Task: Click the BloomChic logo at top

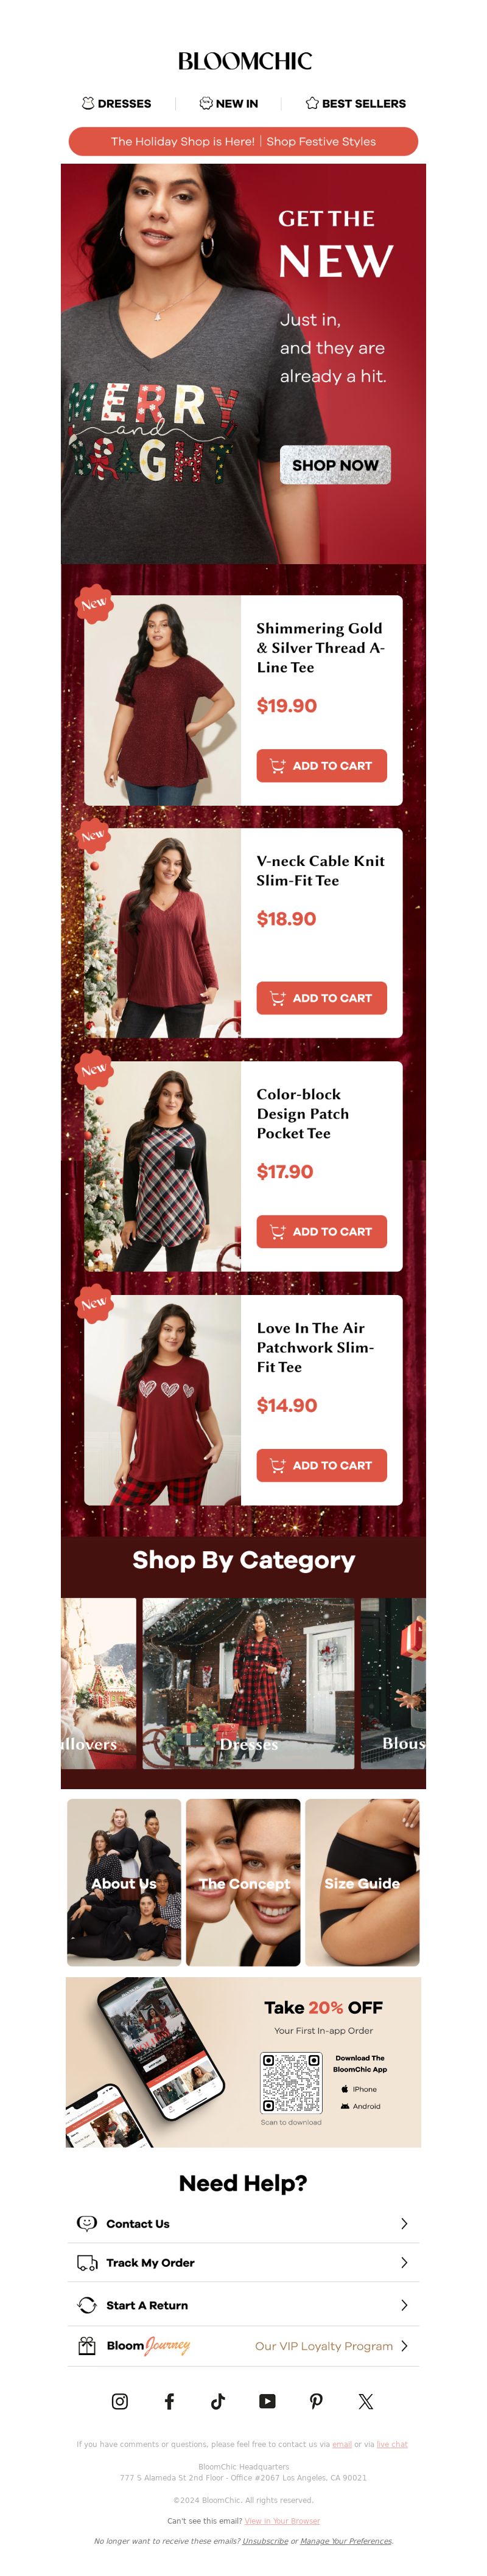Action: pyautogui.click(x=244, y=61)
